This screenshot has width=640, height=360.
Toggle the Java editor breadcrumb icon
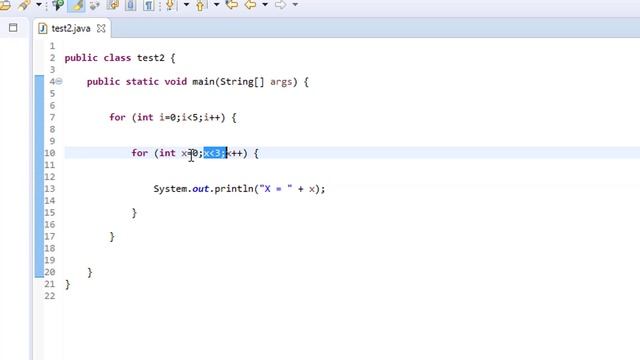[58, 5]
